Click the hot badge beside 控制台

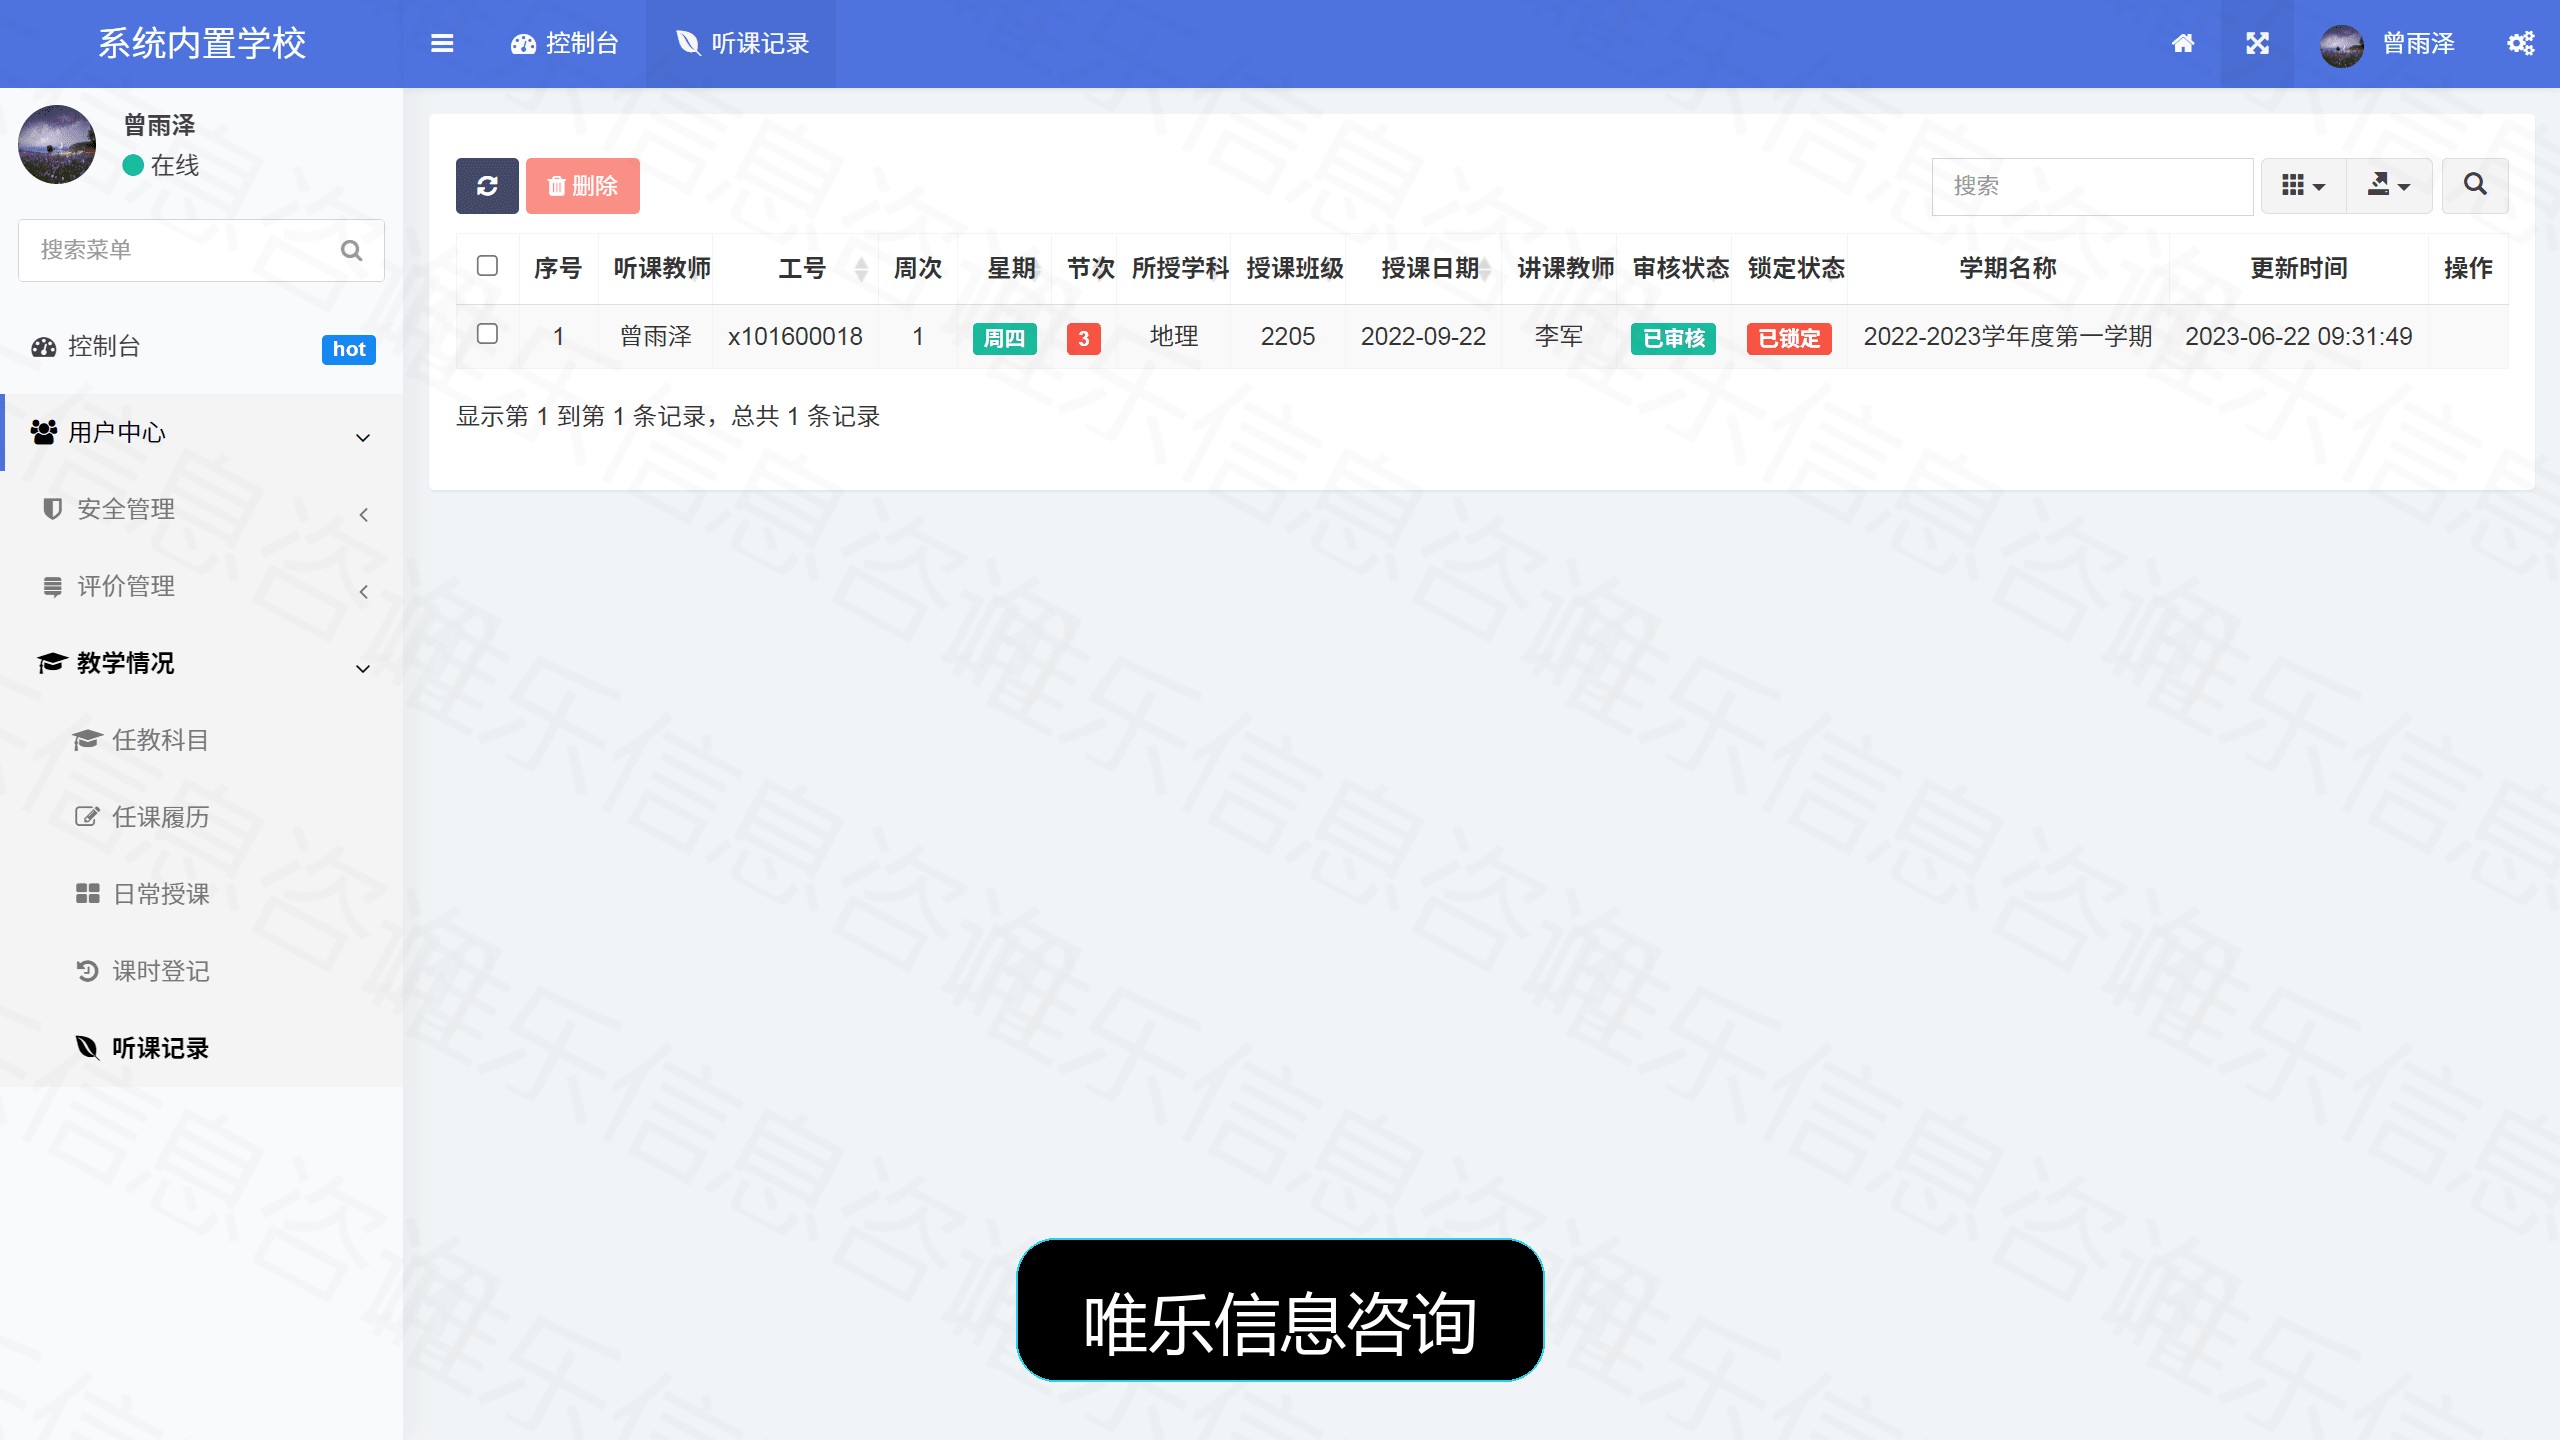349,349
